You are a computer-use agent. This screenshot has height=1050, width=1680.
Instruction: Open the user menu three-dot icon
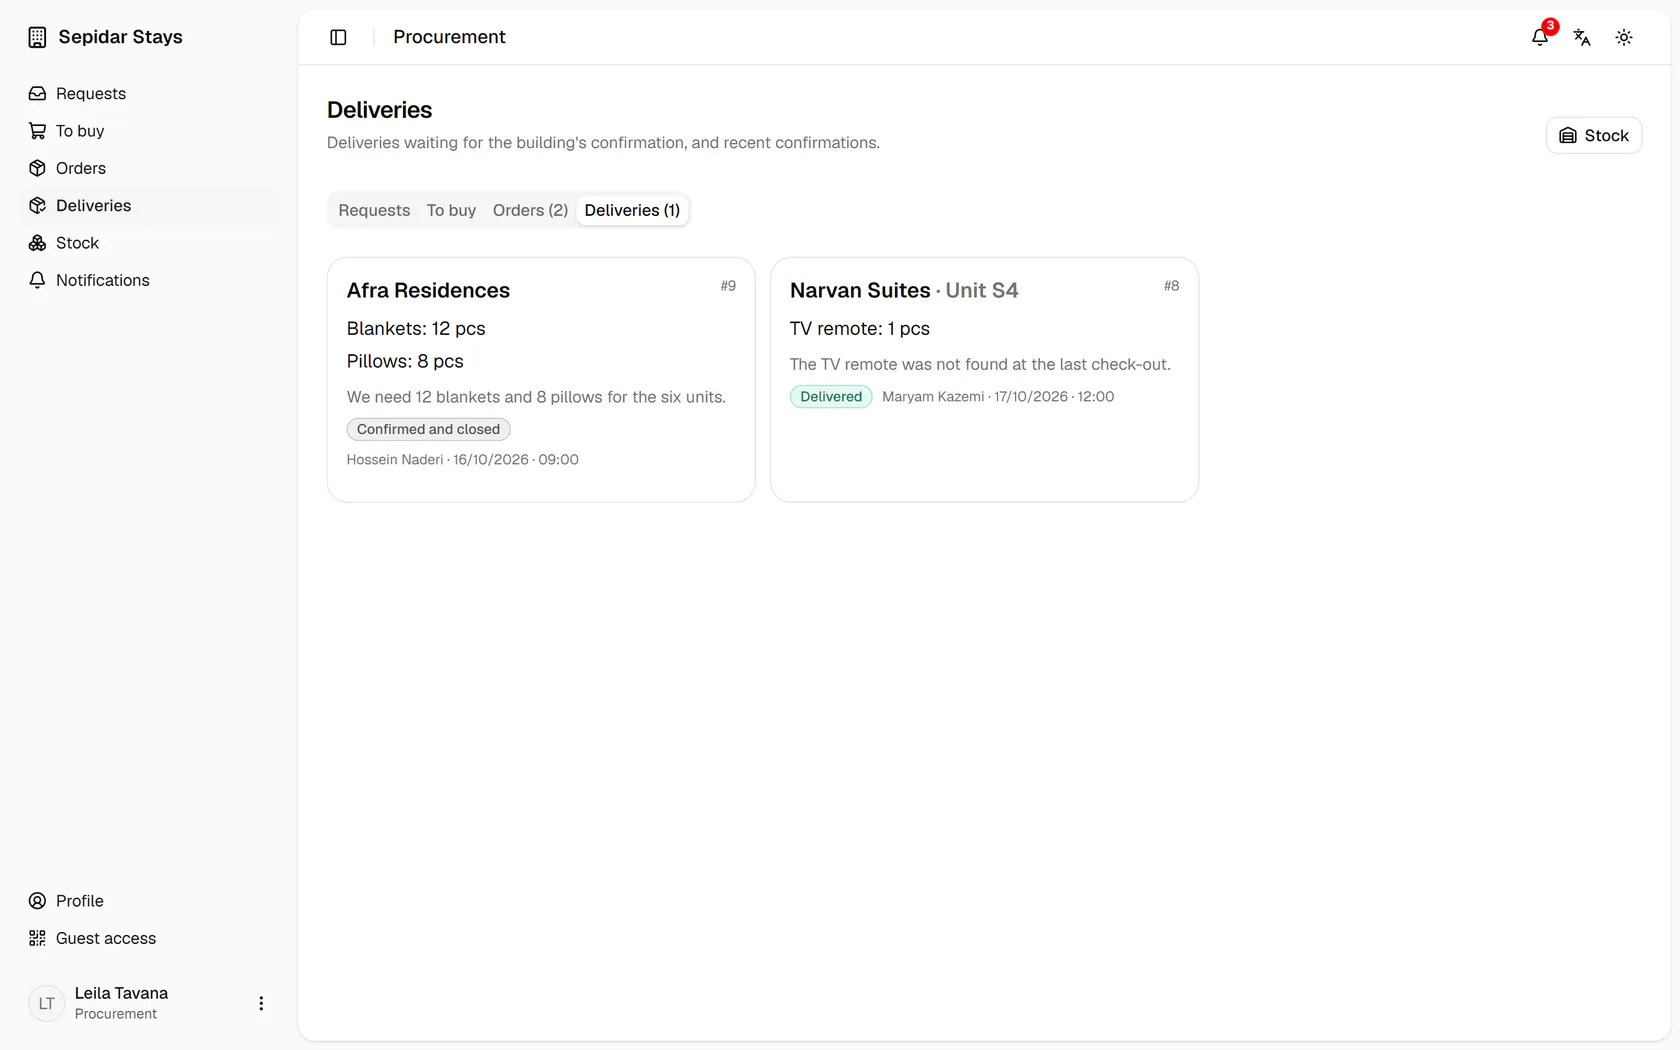(x=261, y=1003)
